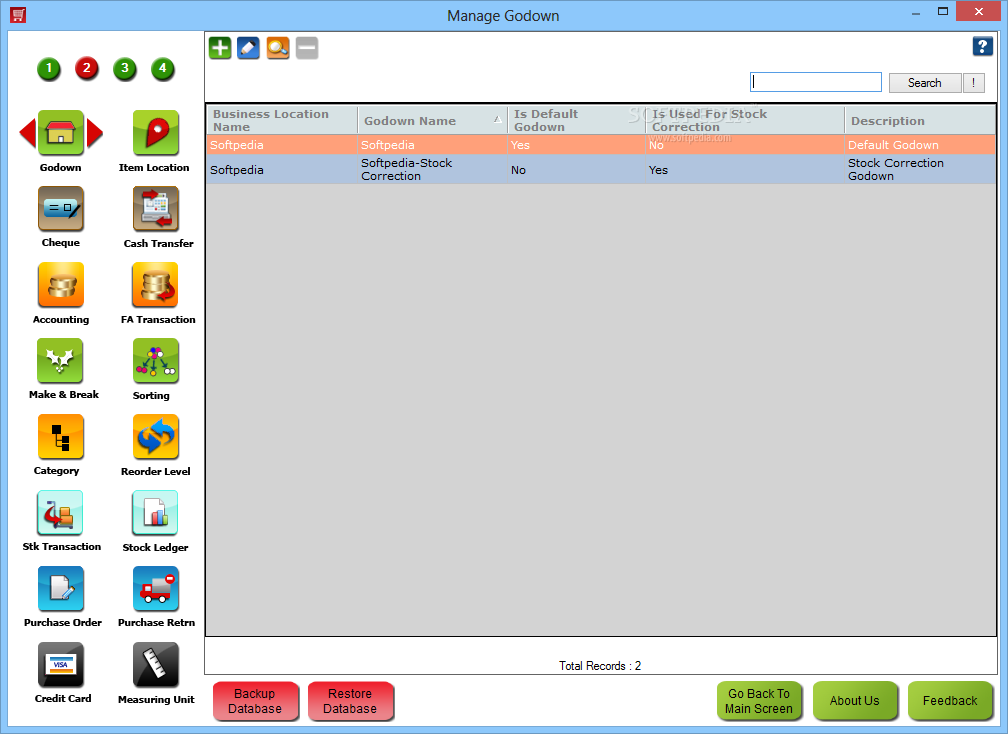Open the Item Location icon
Screen dimensions: 1008x734
(x=156, y=133)
